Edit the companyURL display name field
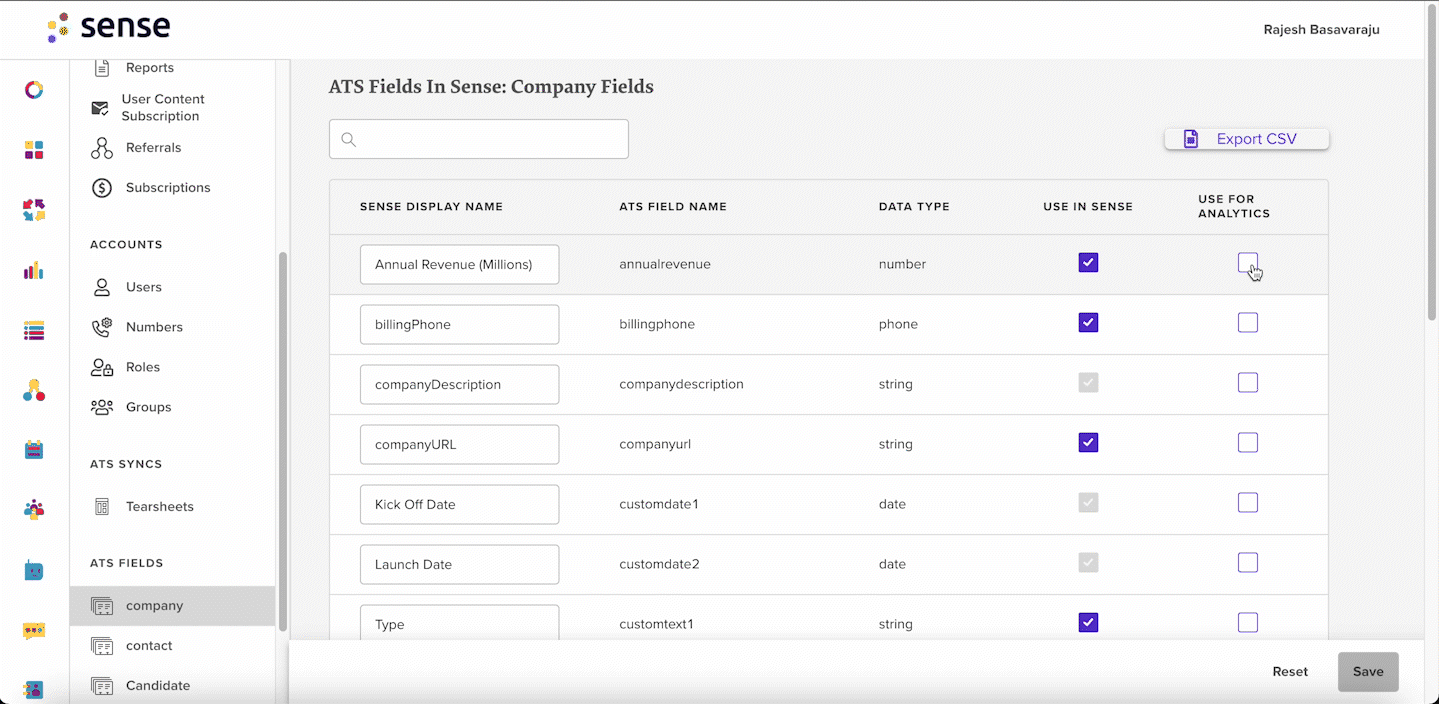This screenshot has width=1439, height=704. [x=460, y=445]
